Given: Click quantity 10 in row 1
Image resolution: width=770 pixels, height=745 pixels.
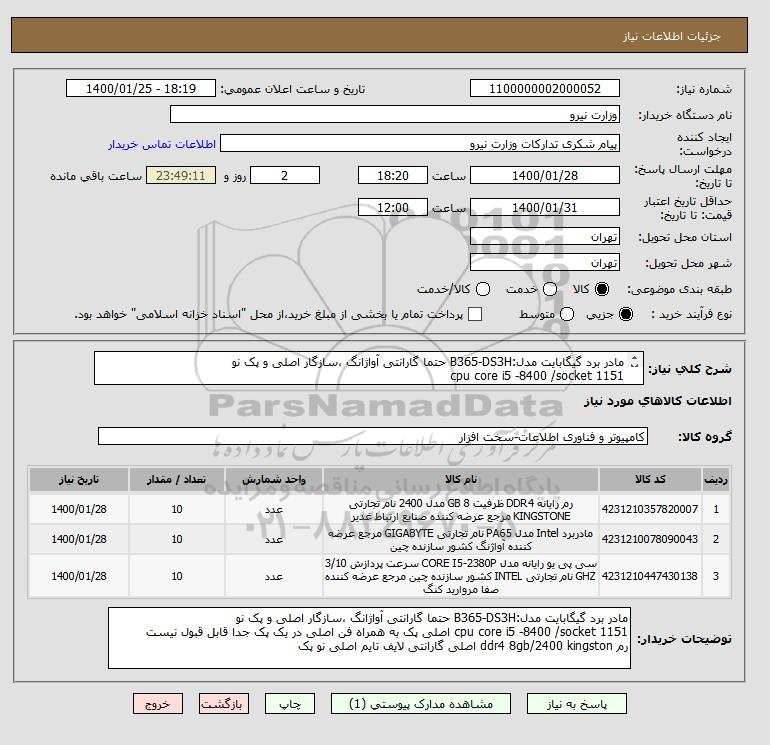Looking at the screenshot, I should (x=177, y=509).
